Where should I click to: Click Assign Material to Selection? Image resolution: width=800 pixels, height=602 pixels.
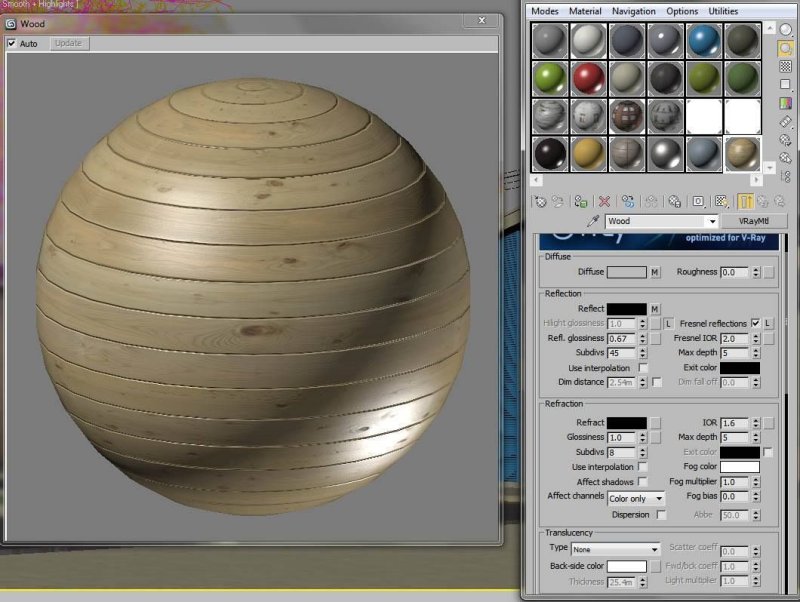(x=579, y=202)
